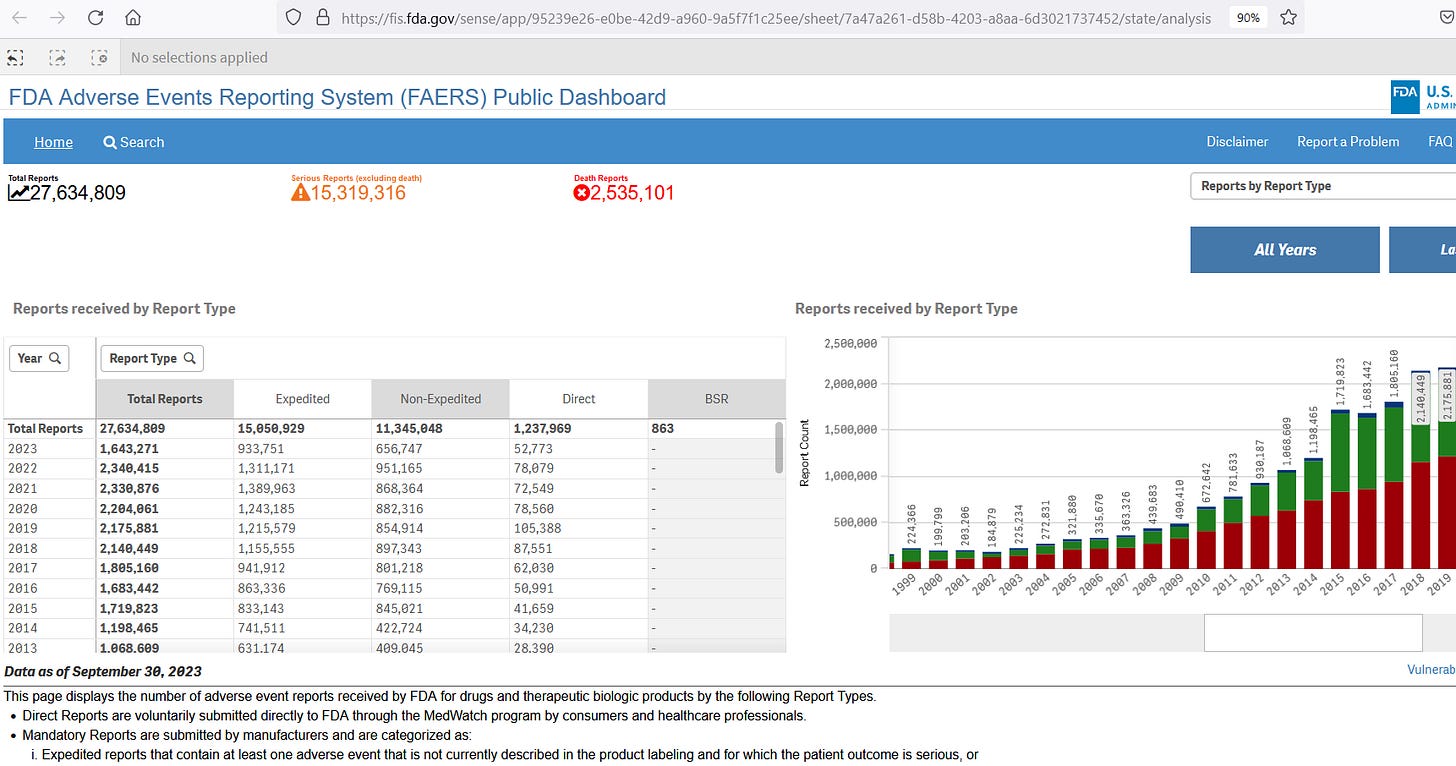Click the 90% zoom level indicator
This screenshot has height=766, width=1456.
pyautogui.click(x=1248, y=17)
